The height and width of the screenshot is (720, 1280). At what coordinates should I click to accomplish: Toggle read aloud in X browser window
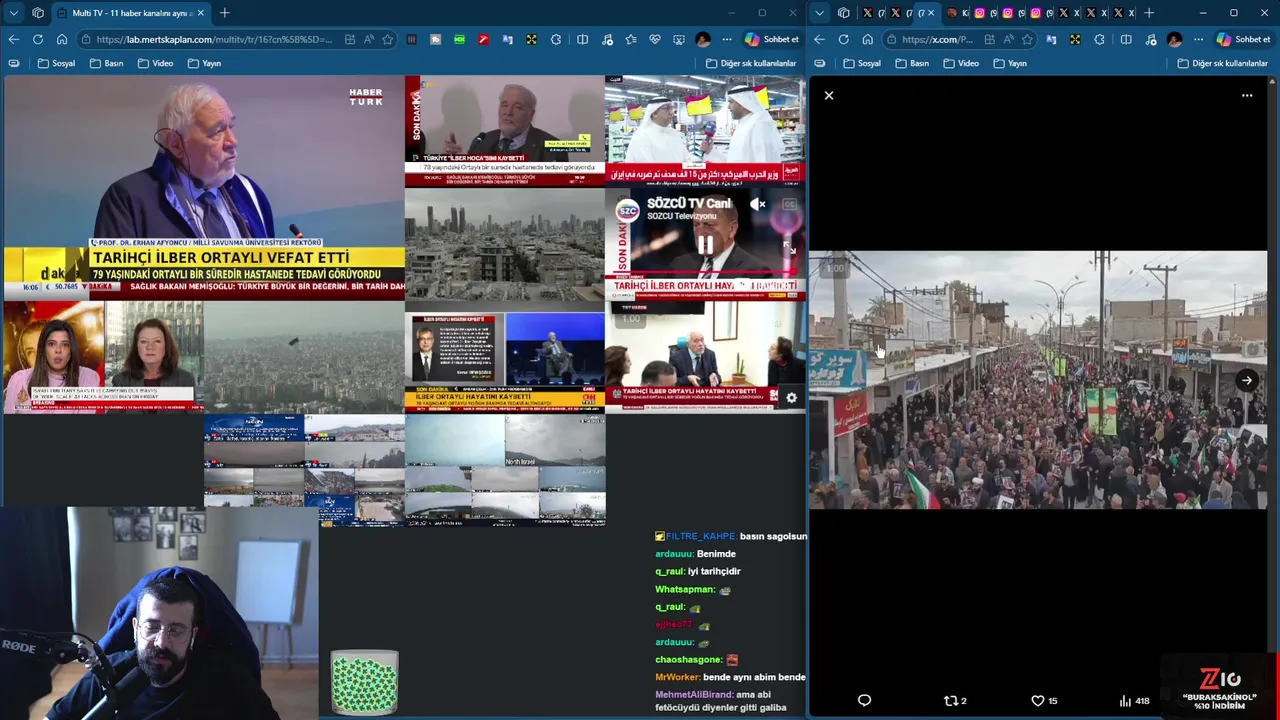coord(1008,39)
